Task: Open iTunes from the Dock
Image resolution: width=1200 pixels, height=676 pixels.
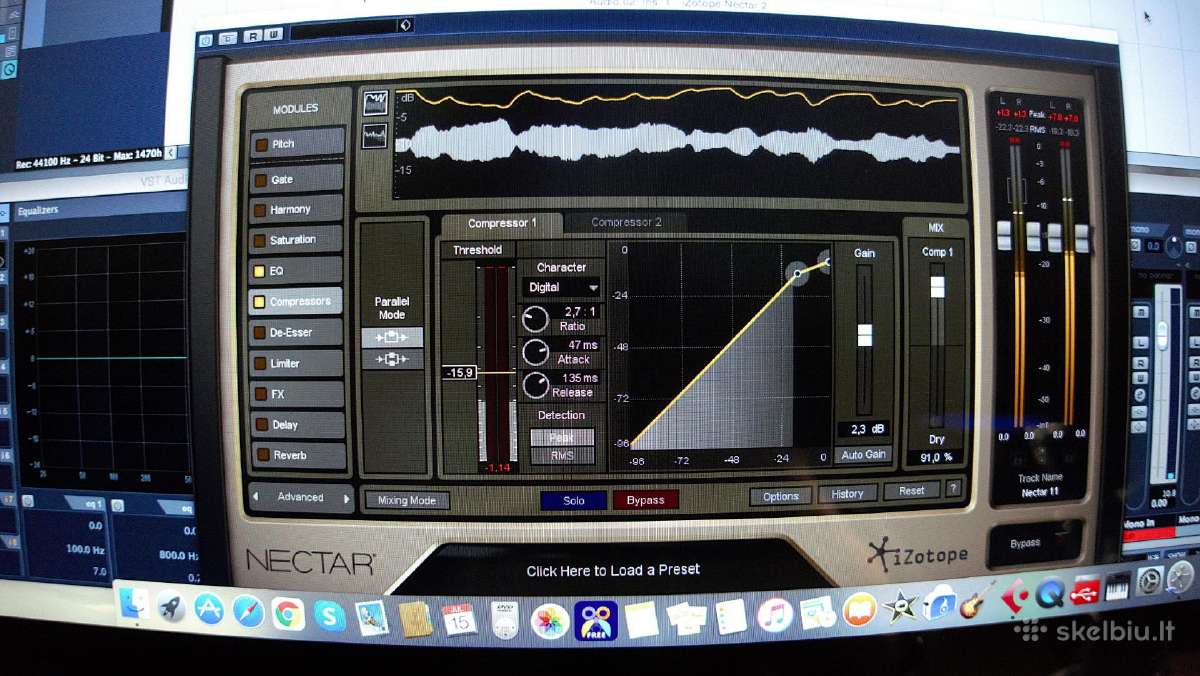Action: tap(775, 613)
